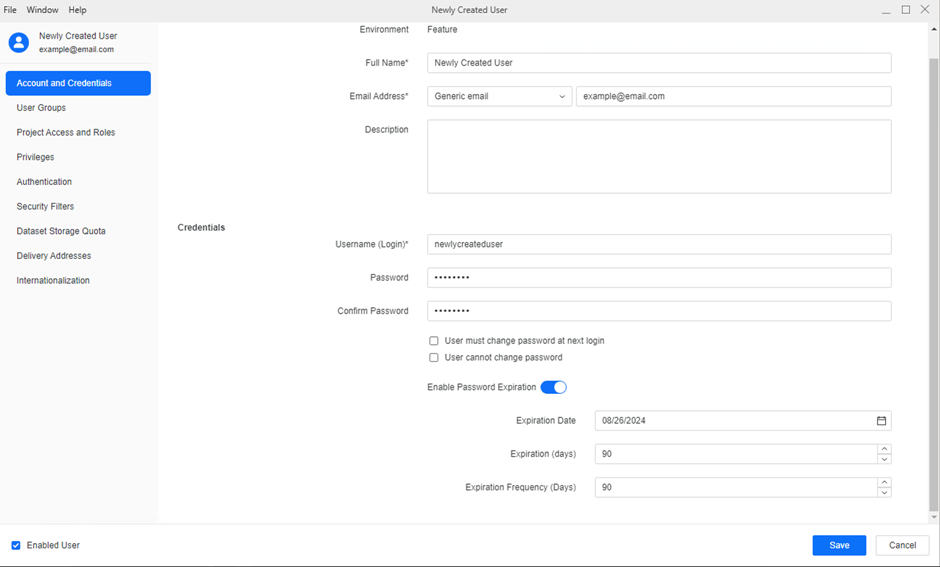Click the user profile avatar icon
The height and width of the screenshot is (567, 940).
[18, 42]
